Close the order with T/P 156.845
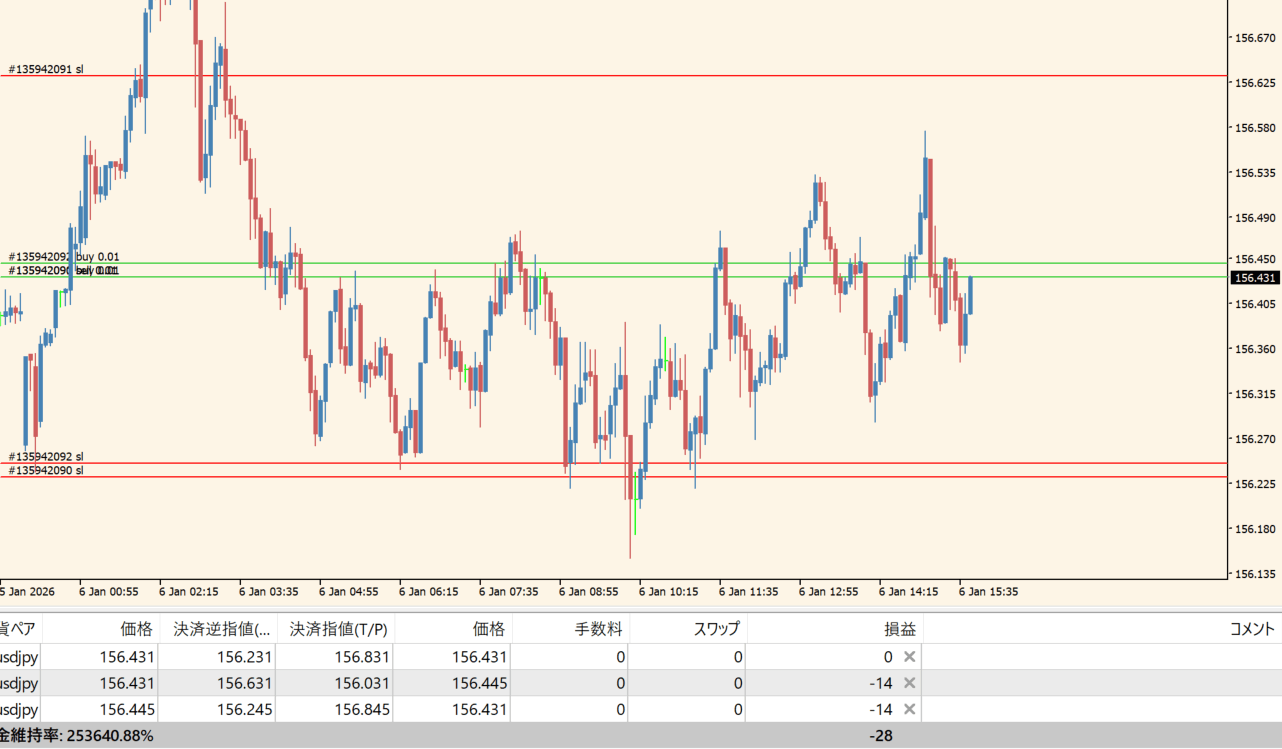1282x749 pixels. coord(909,709)
